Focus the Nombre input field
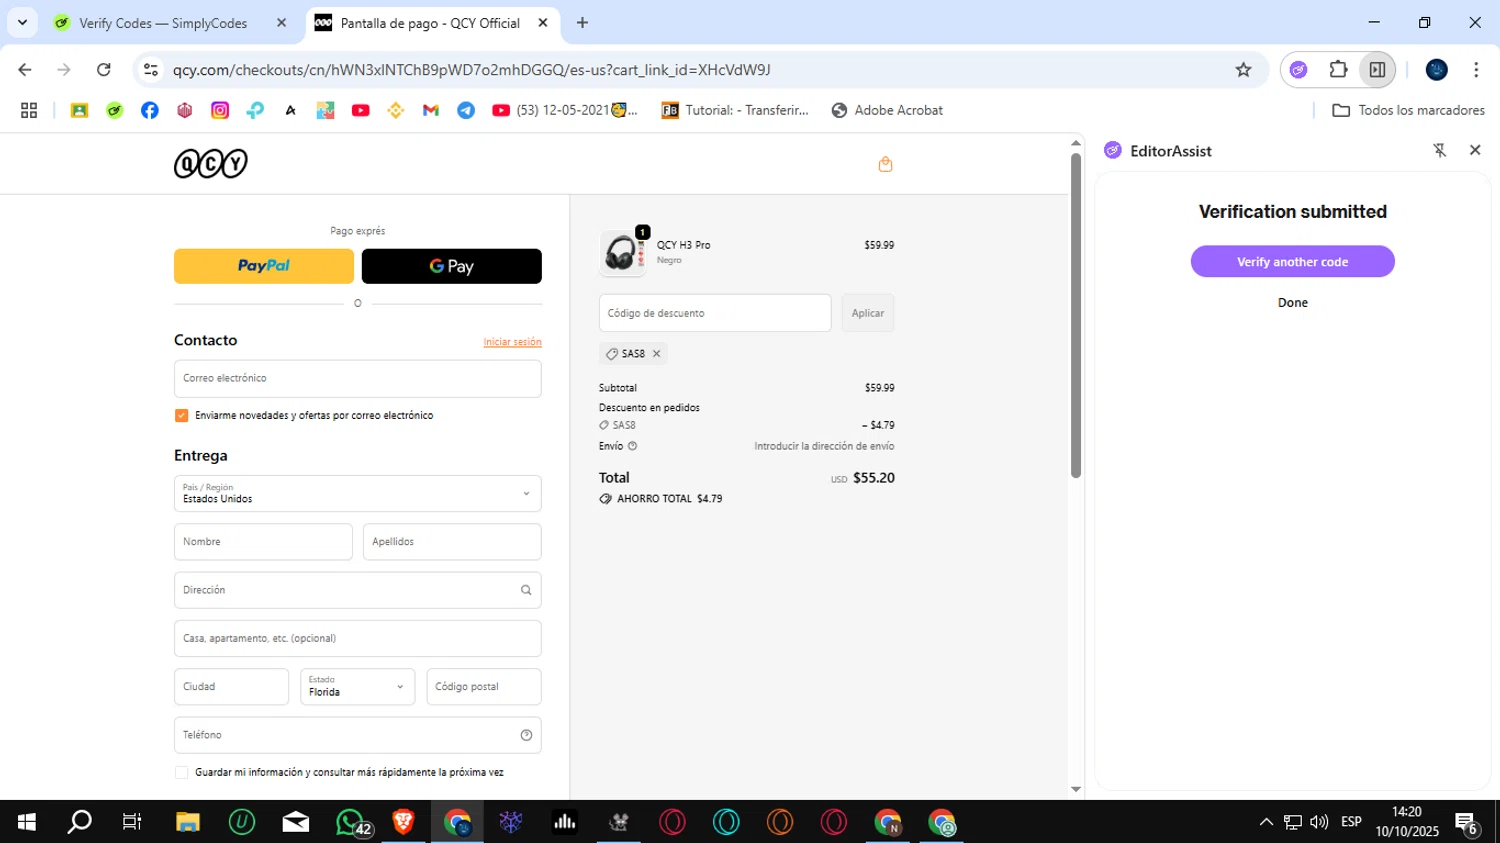The image size is (1500, 843). point(263,542)
